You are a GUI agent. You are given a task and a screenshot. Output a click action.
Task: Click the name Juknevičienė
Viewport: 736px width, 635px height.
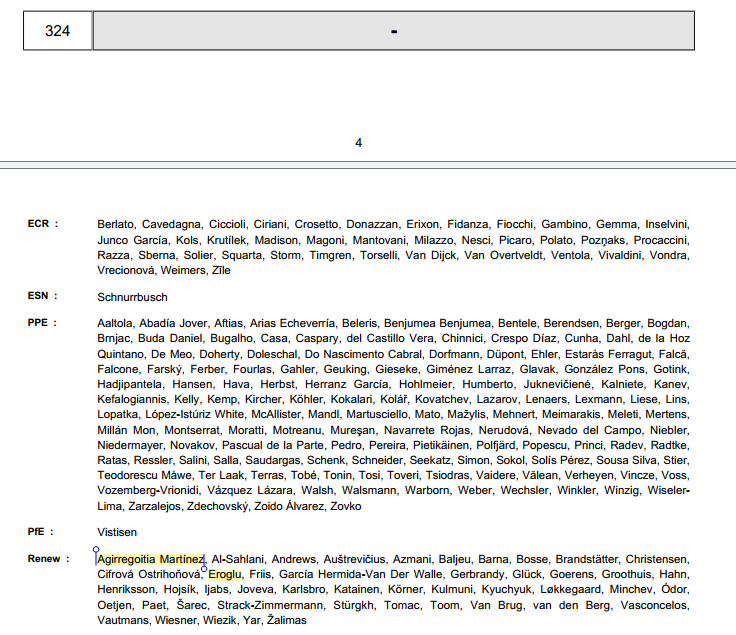558,384
